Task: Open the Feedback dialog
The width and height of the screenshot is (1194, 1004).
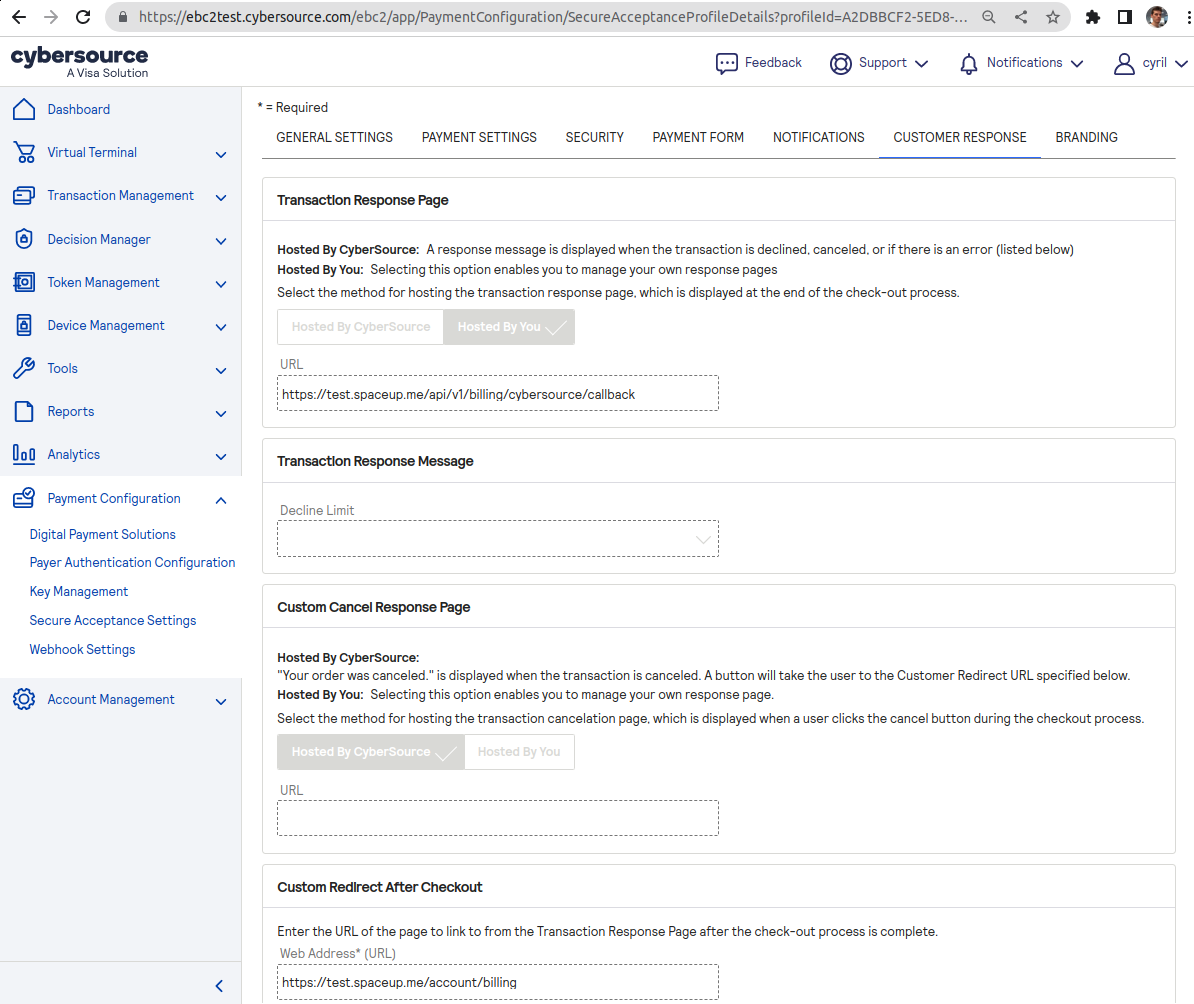Action: point(759,63)
